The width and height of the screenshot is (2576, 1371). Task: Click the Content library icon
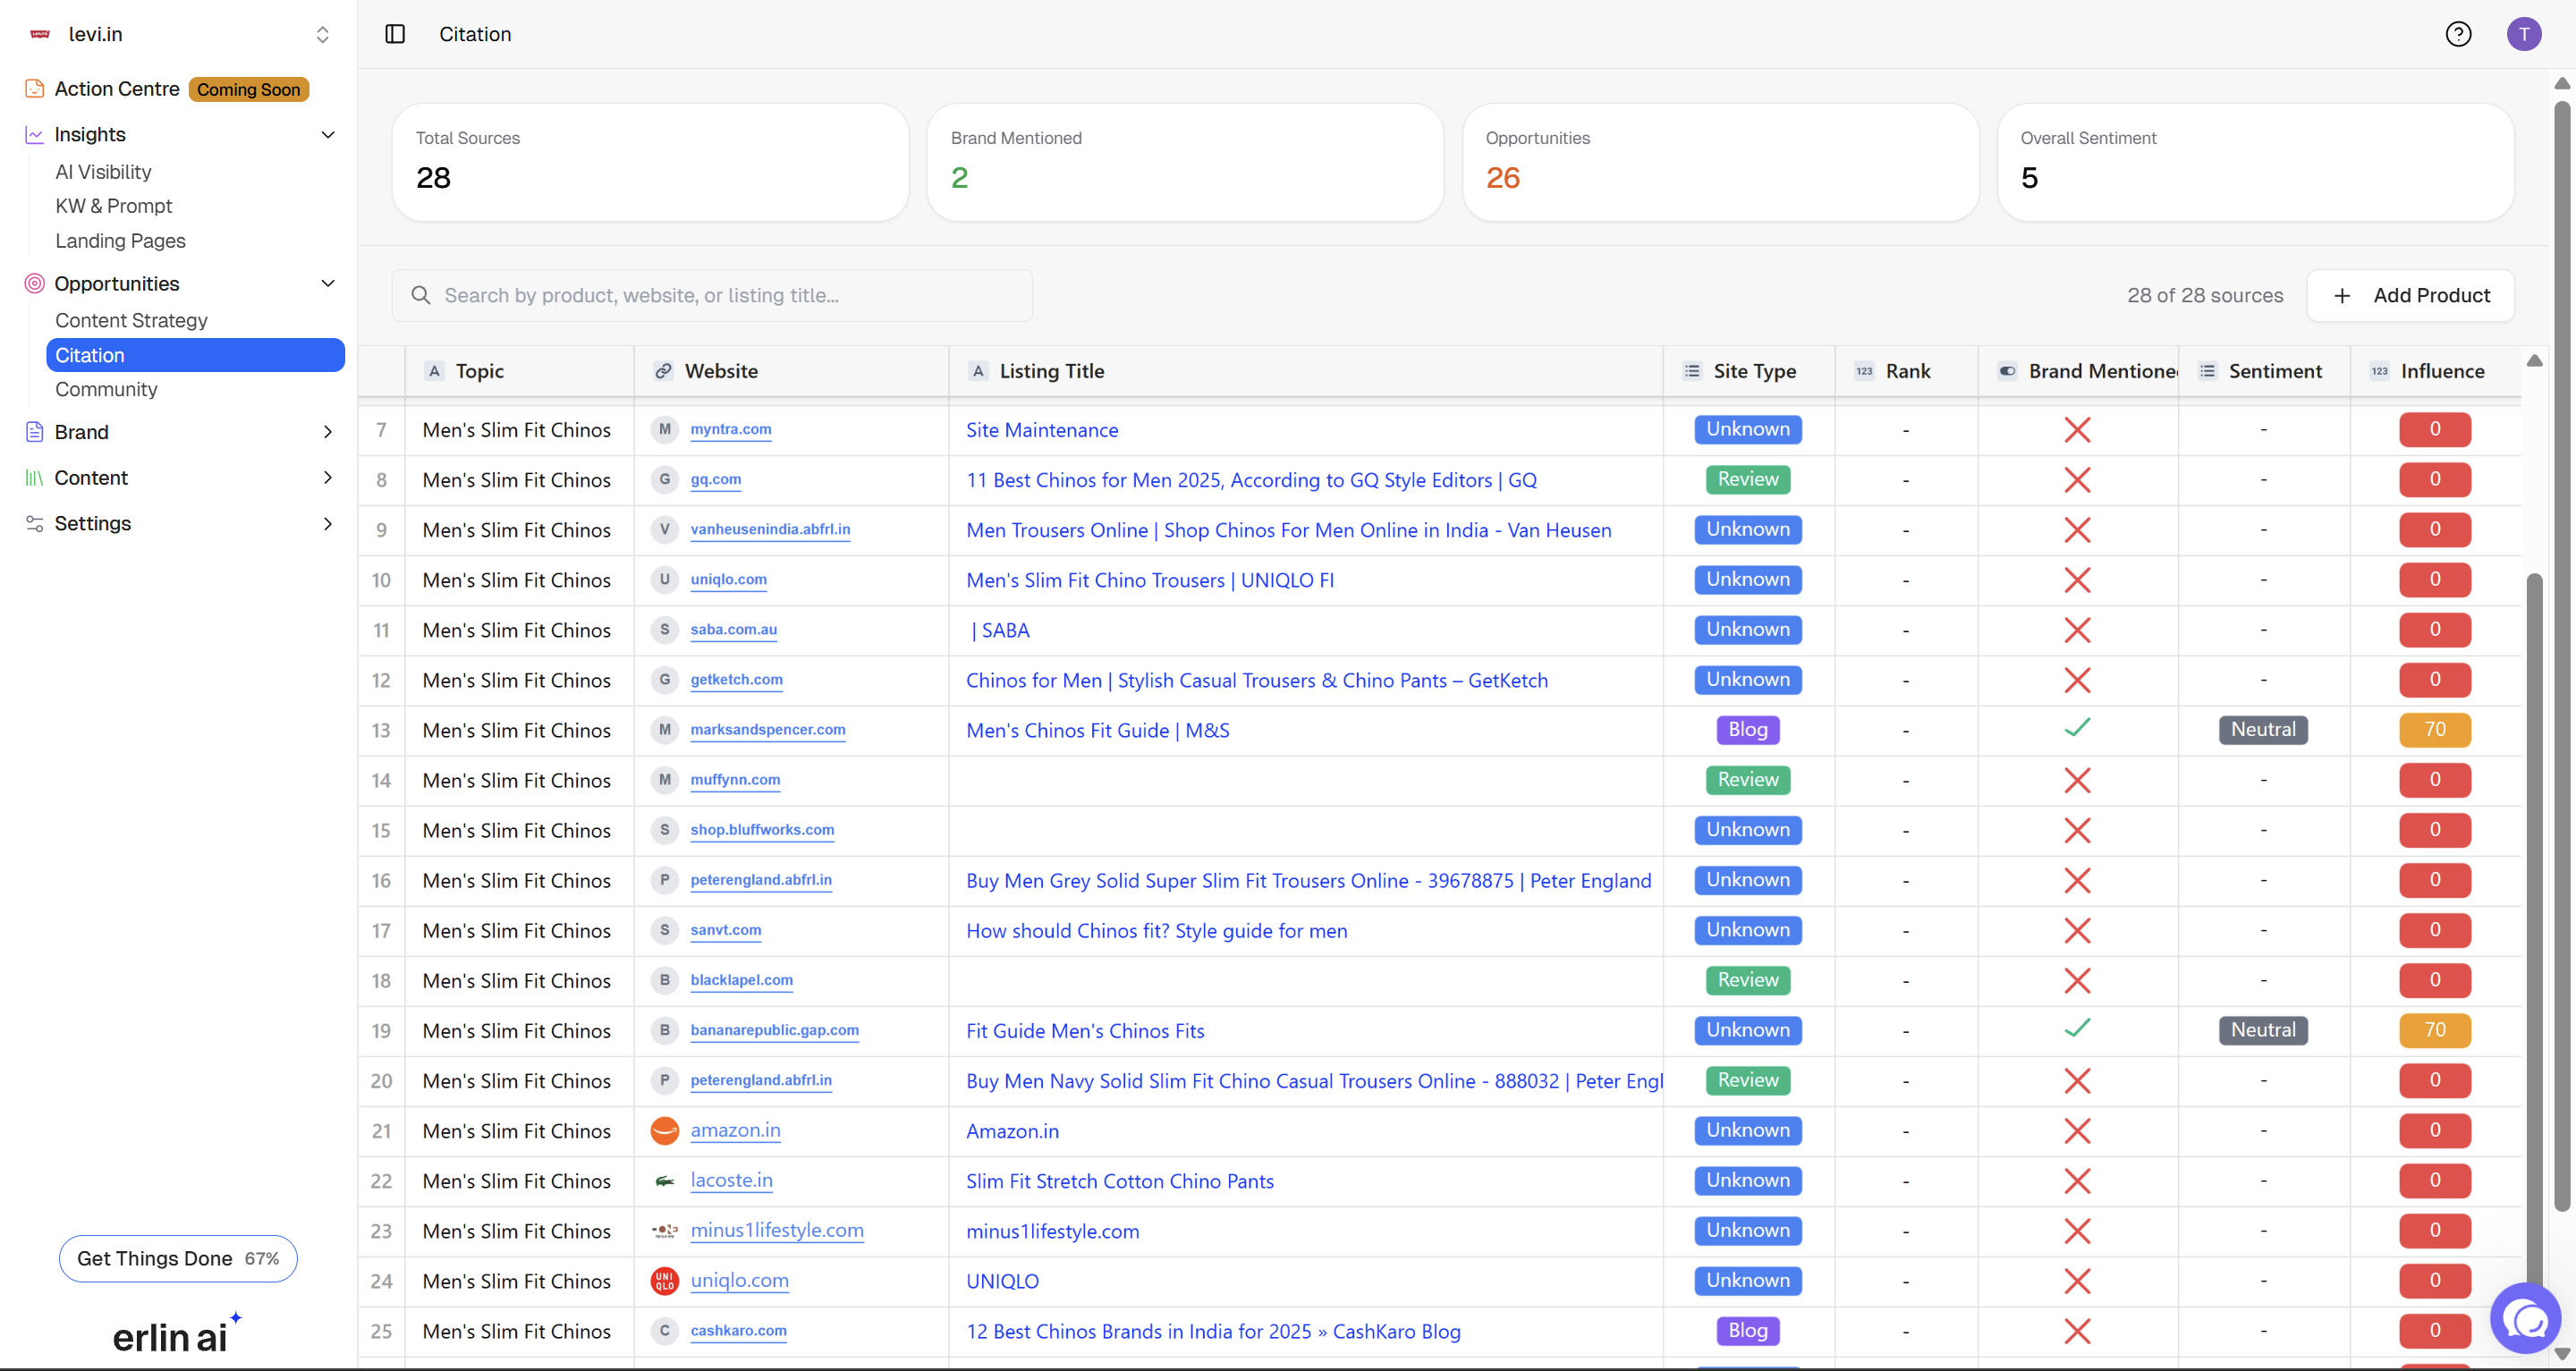[35, 478]
